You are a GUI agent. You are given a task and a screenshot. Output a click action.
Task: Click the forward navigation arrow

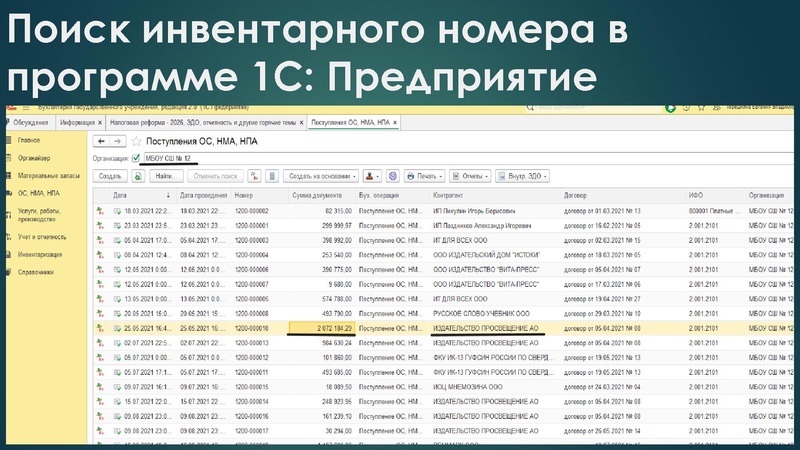(117, 141)
